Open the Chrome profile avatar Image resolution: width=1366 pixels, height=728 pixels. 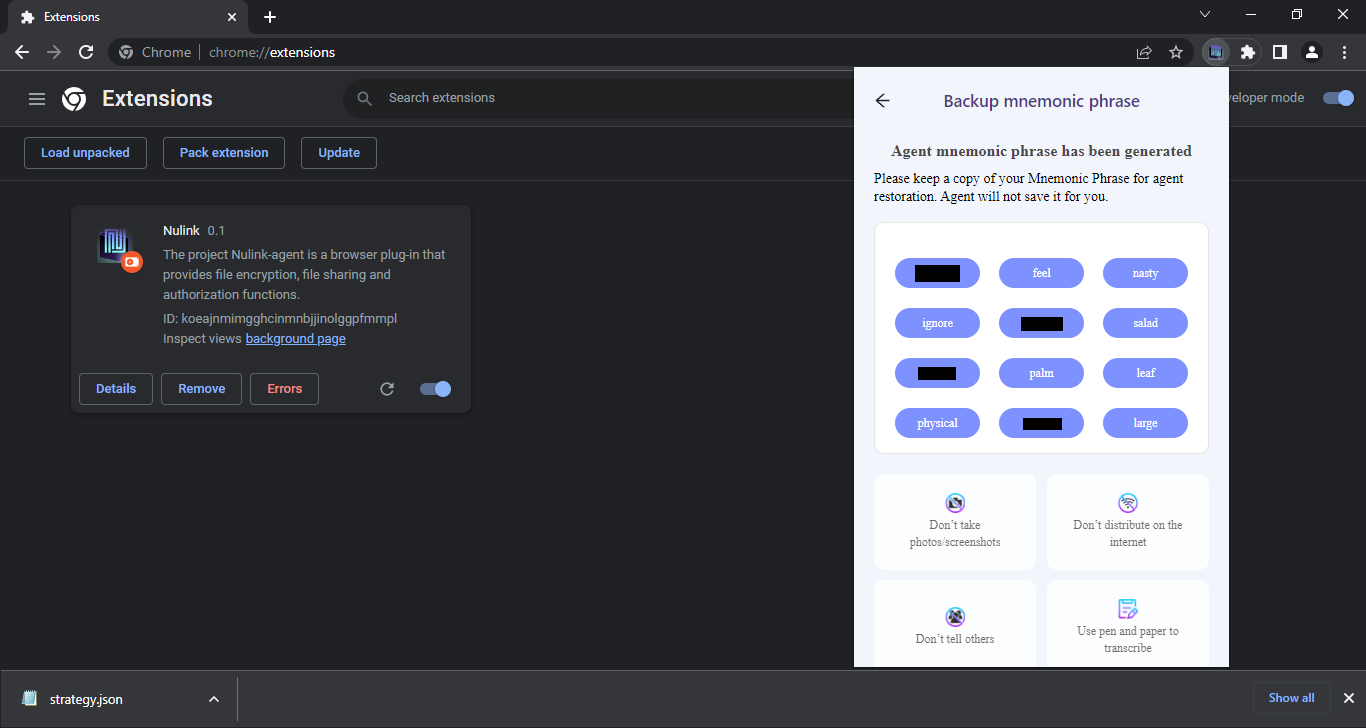click(1312, 52)
